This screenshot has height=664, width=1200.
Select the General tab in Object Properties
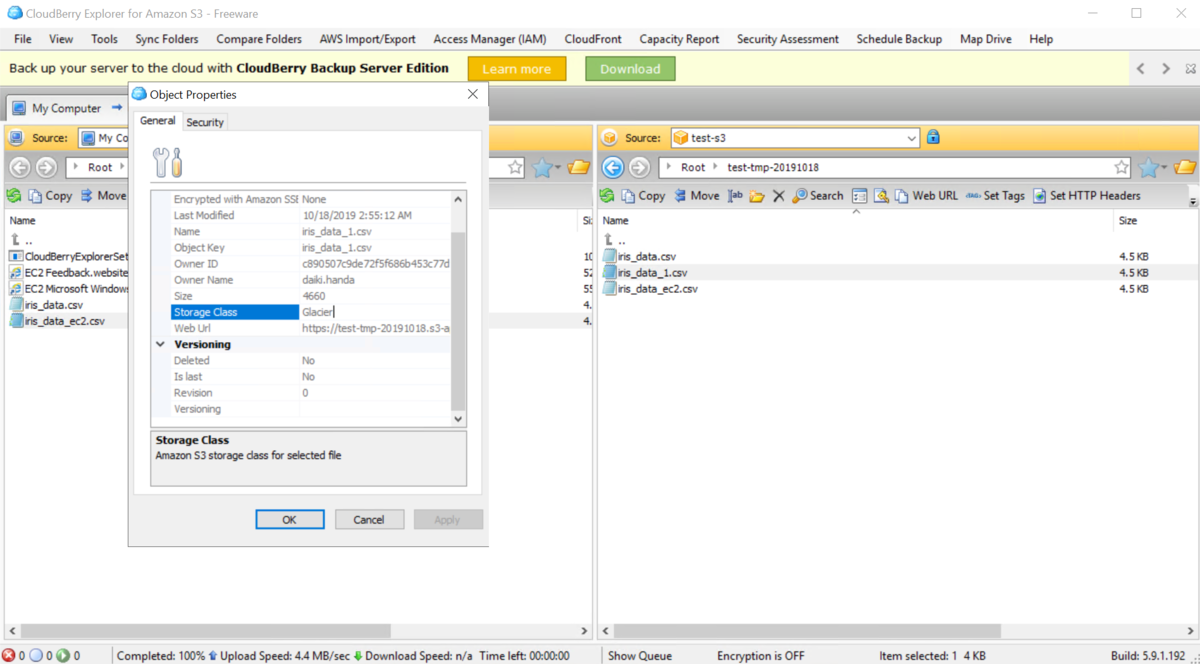[x=157, y=121]
